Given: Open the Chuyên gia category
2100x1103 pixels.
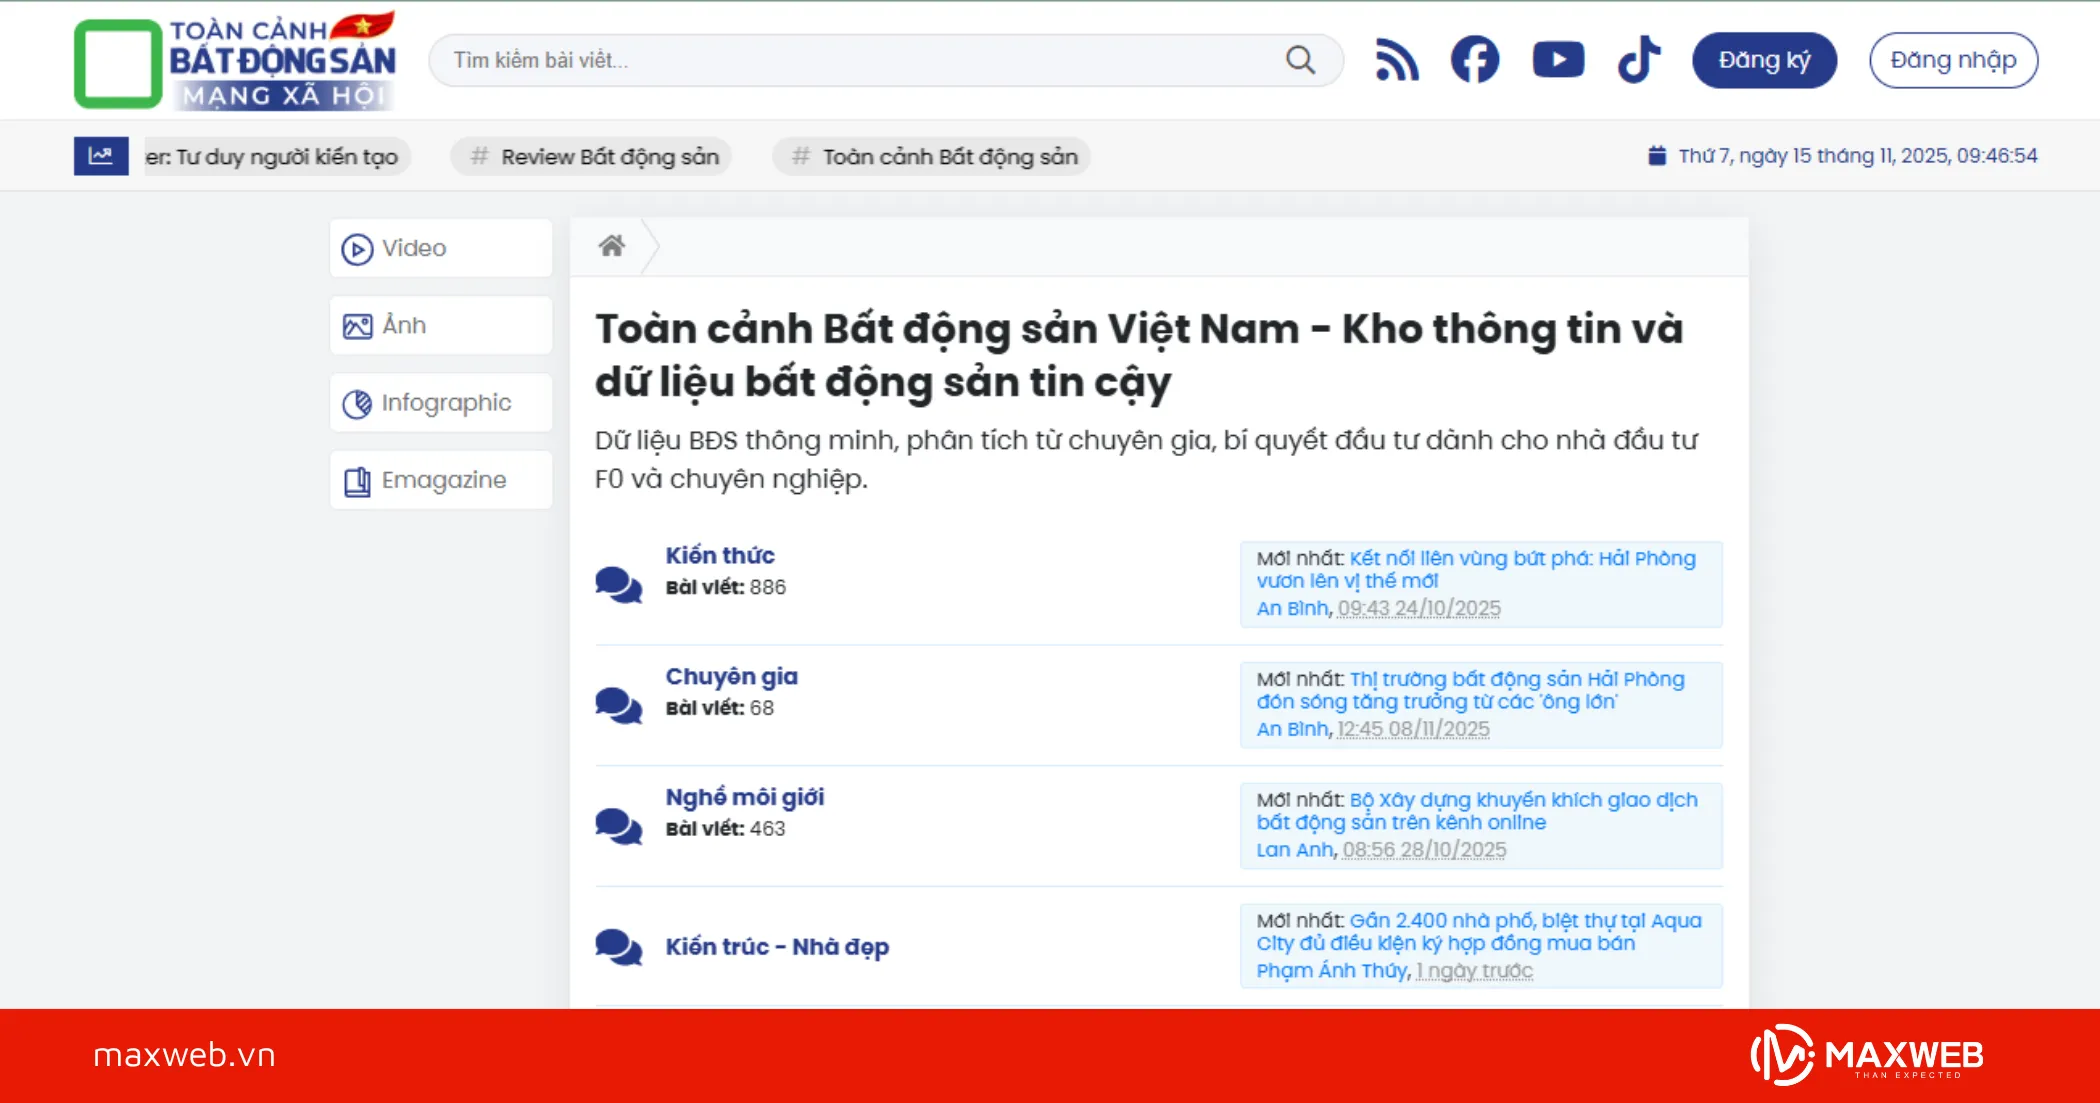Looking at the screenshot, I should click(x=731, y=676).
